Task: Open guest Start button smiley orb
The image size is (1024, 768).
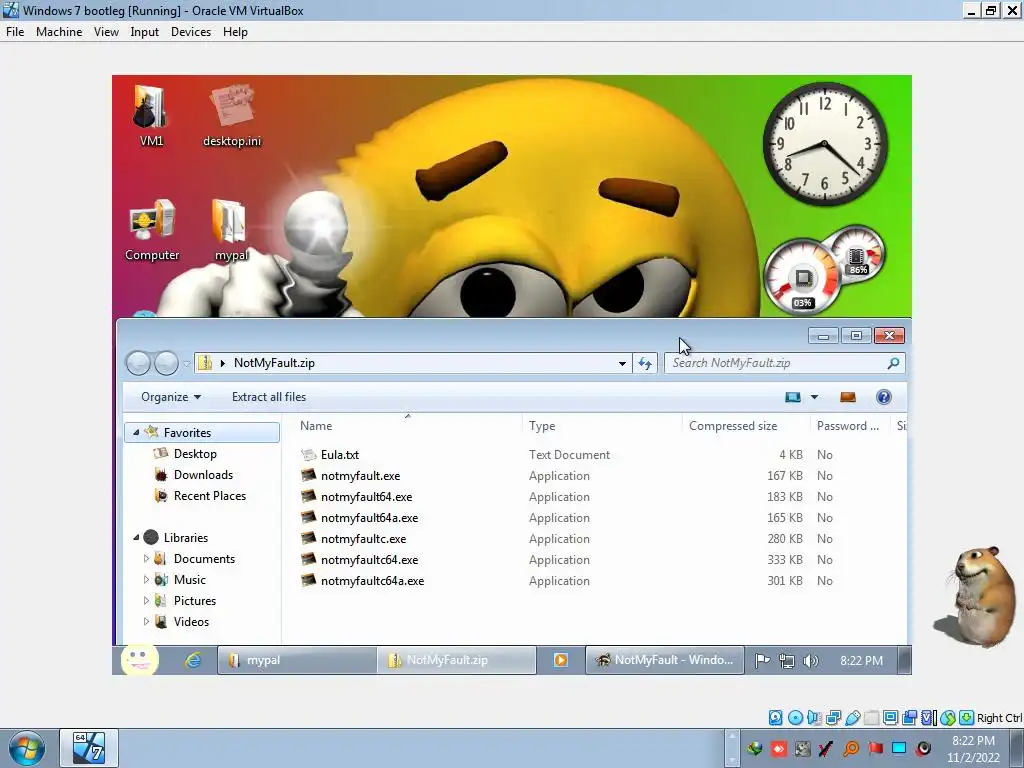Action: coord(139,660)
